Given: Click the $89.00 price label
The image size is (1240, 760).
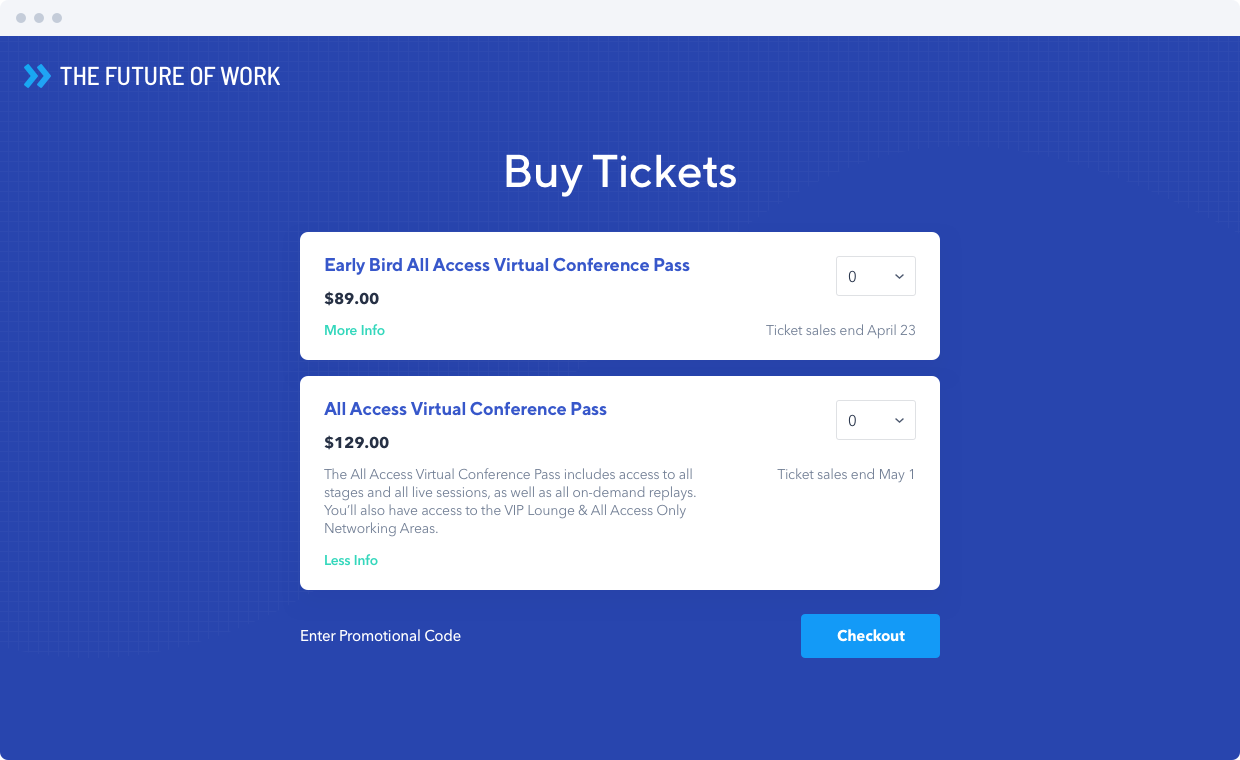Looking at the screenshot, I should click(352, 298).
